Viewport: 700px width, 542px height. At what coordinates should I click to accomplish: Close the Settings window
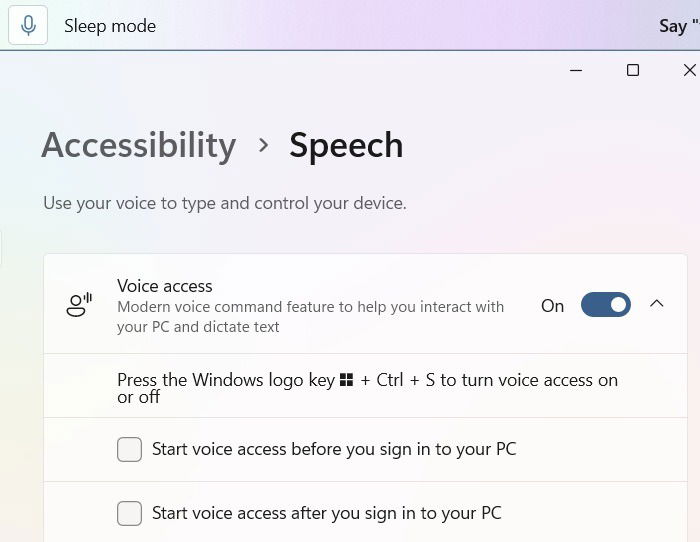689,70
